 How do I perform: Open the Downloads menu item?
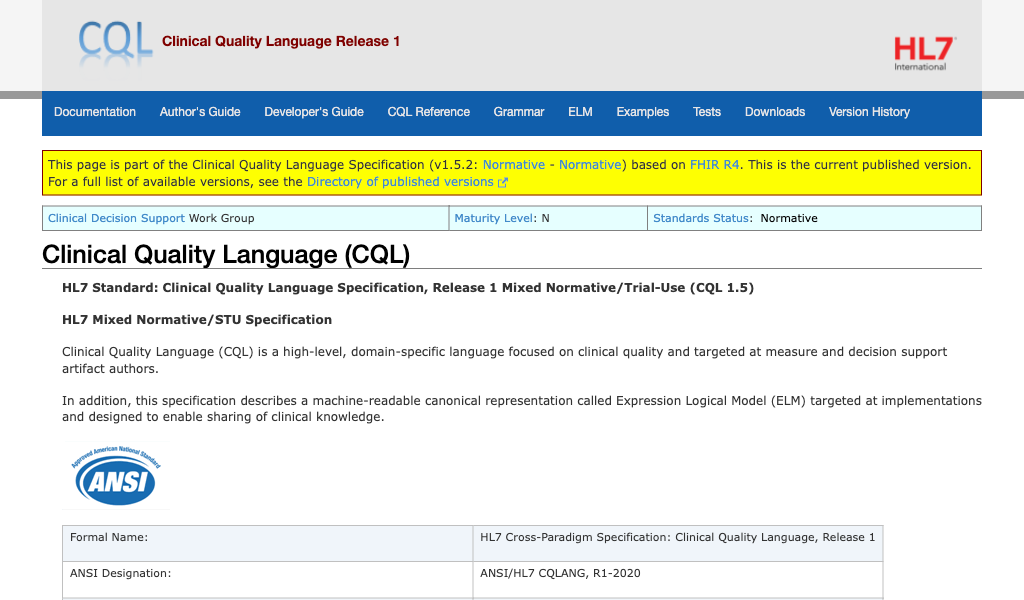[x=775, y=112]
